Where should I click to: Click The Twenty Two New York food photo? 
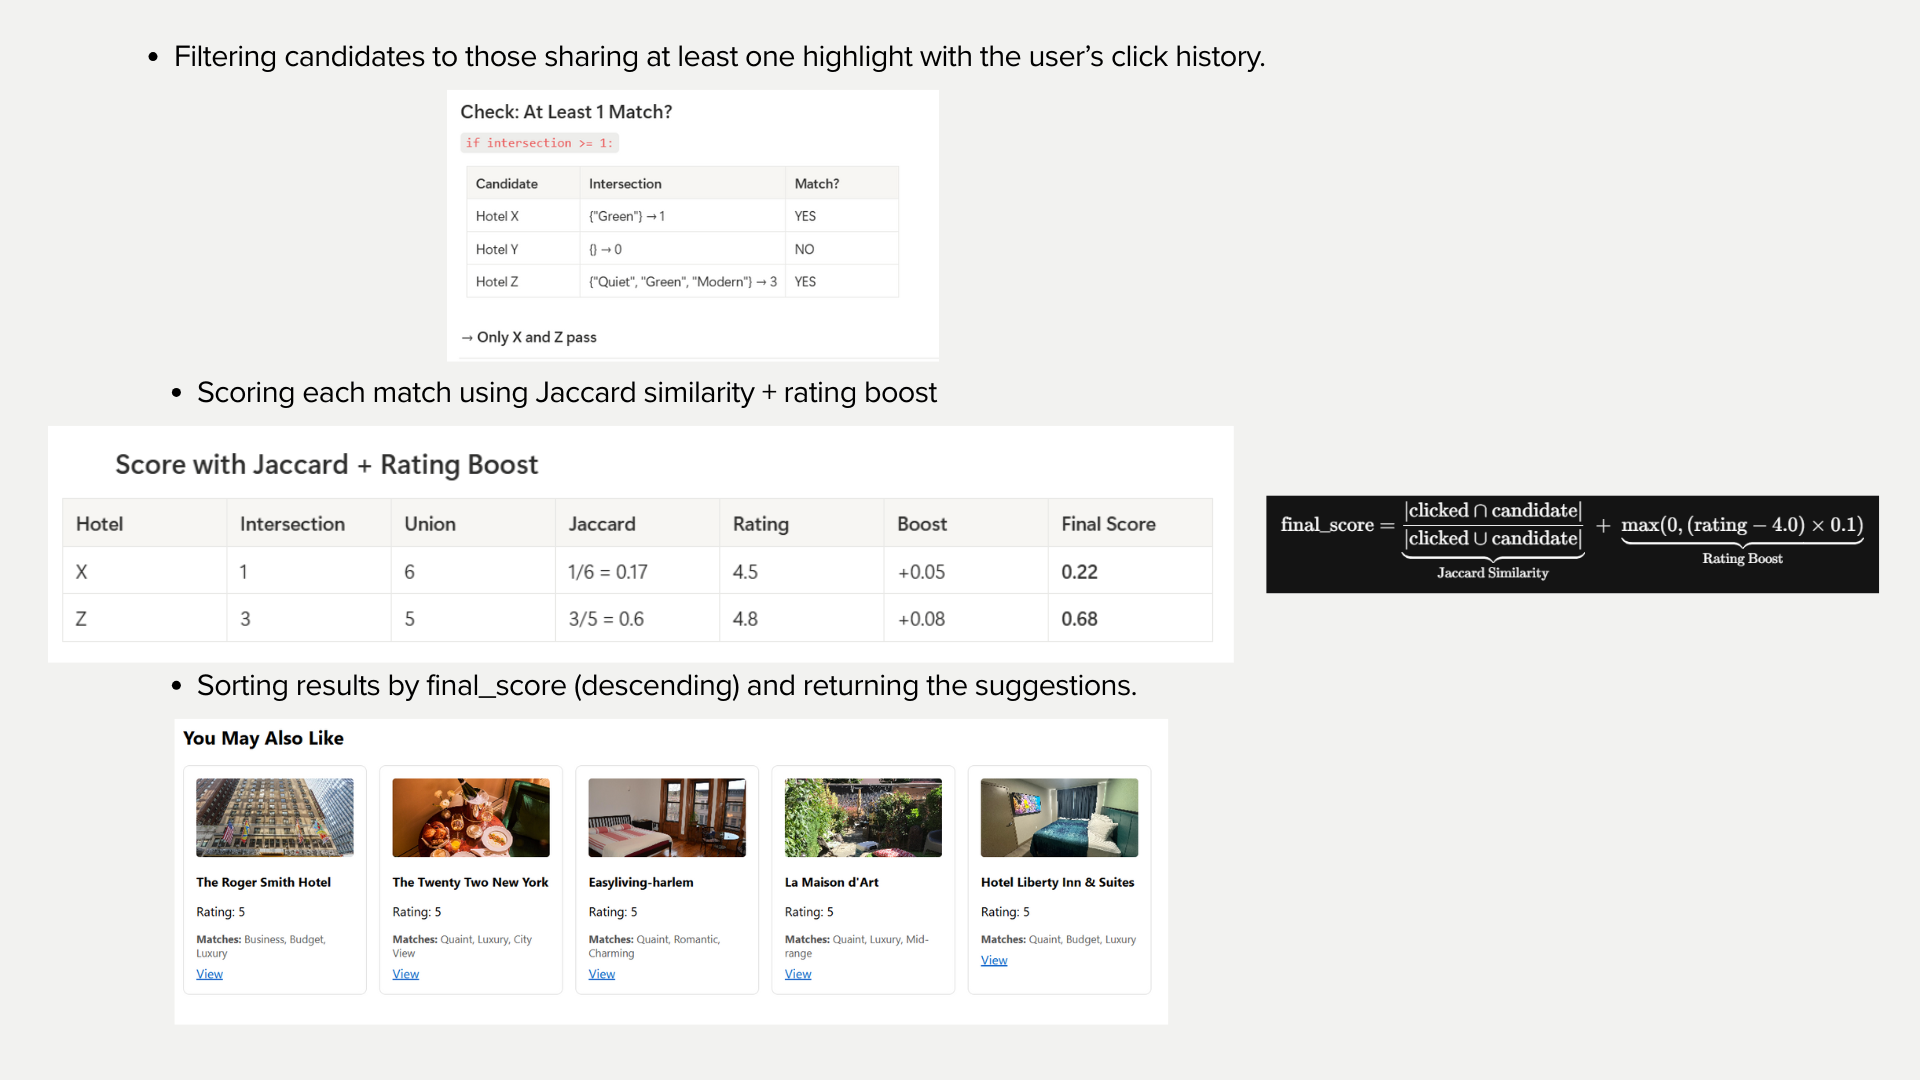pyautogui.click(x=470, y=817)
